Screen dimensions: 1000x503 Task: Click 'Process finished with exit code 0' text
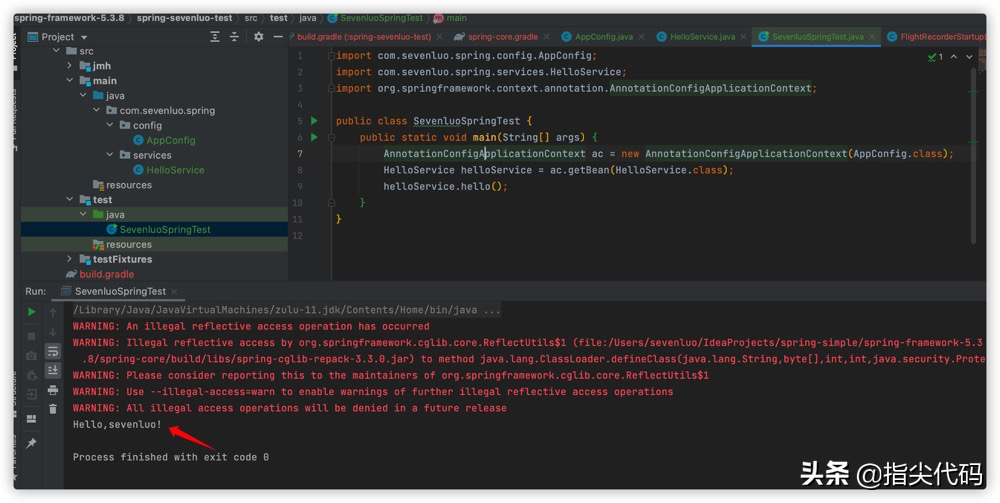[x=170, y=457]
